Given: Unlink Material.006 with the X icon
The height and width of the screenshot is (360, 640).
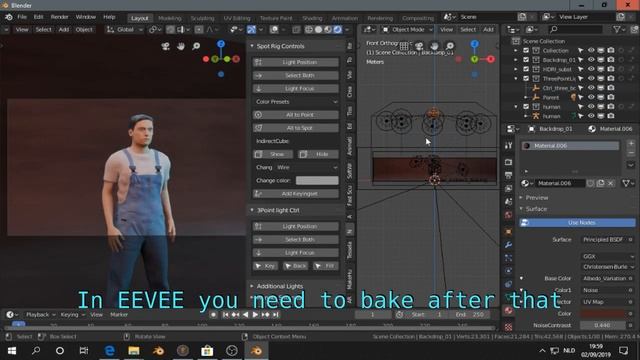Looking at the screenshot, I should coord(611,183).
